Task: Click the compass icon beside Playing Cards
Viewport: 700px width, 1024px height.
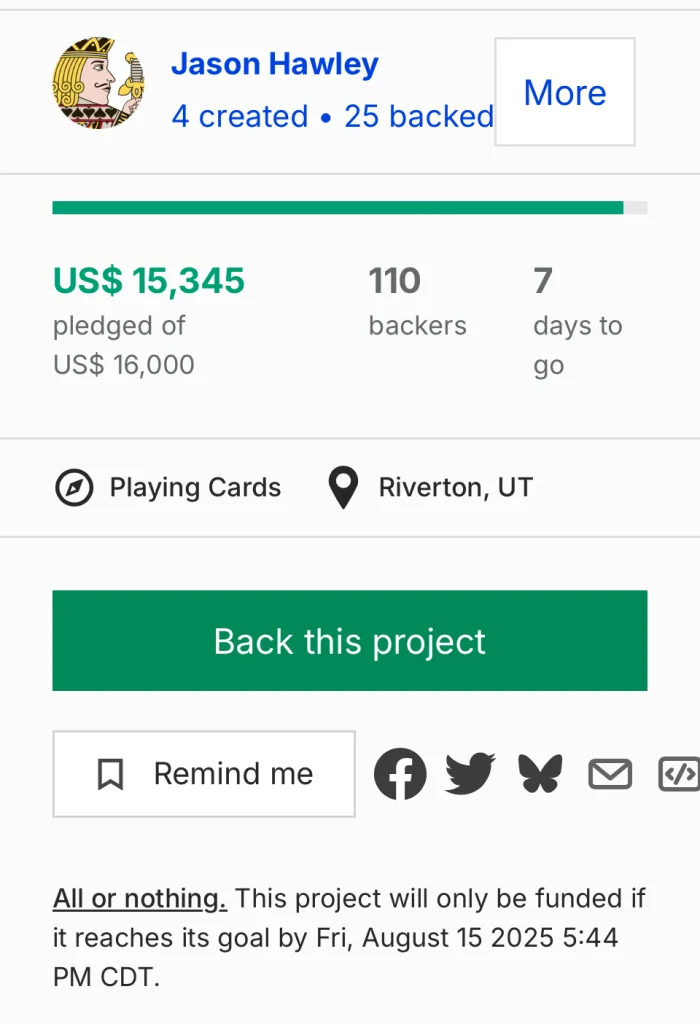Action: (x=73, y=488)
